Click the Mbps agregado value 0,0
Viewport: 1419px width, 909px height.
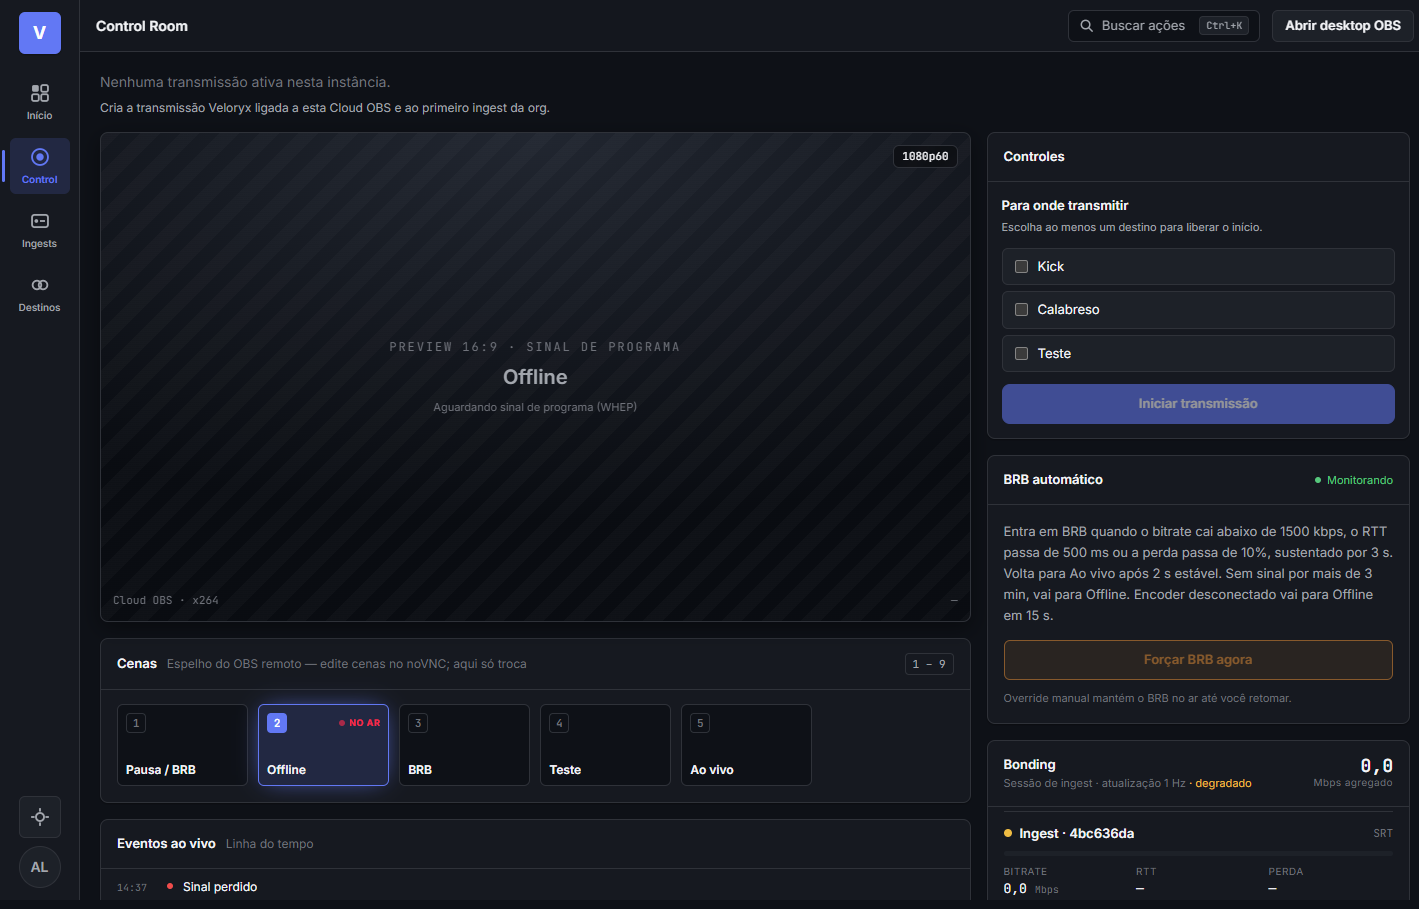pos(1376,766)
